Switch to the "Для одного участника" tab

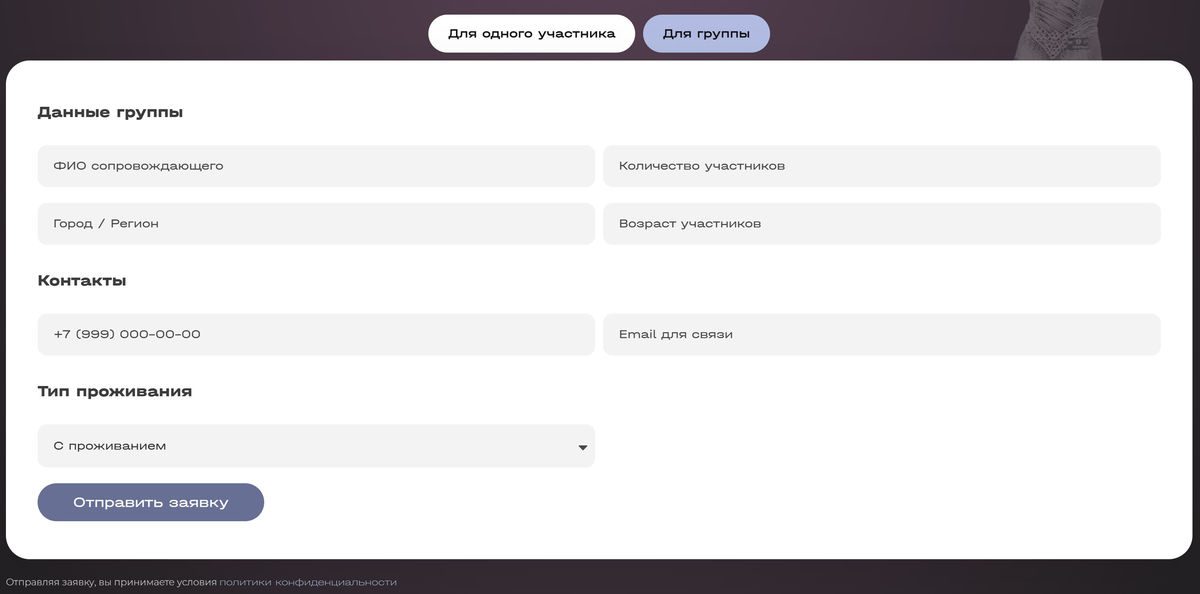(x=531, y=33)
